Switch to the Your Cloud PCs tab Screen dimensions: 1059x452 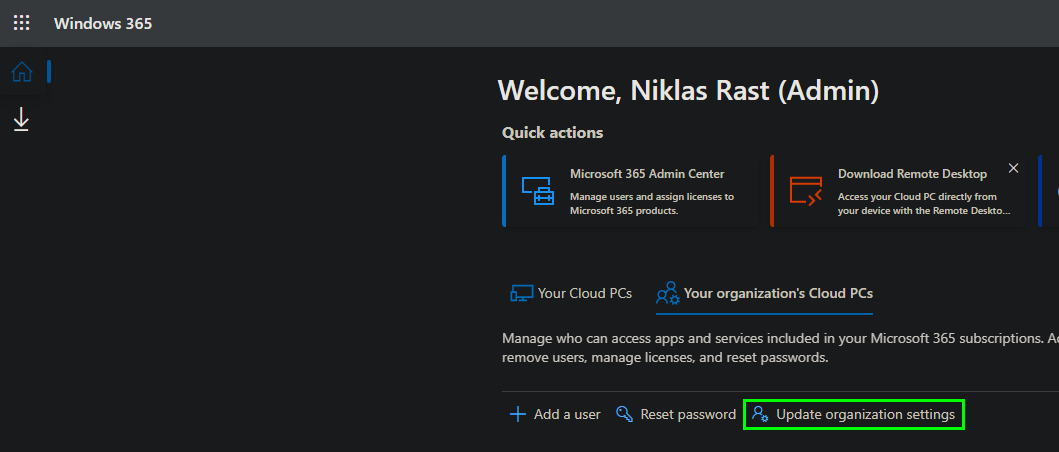[x=584, y=293]
